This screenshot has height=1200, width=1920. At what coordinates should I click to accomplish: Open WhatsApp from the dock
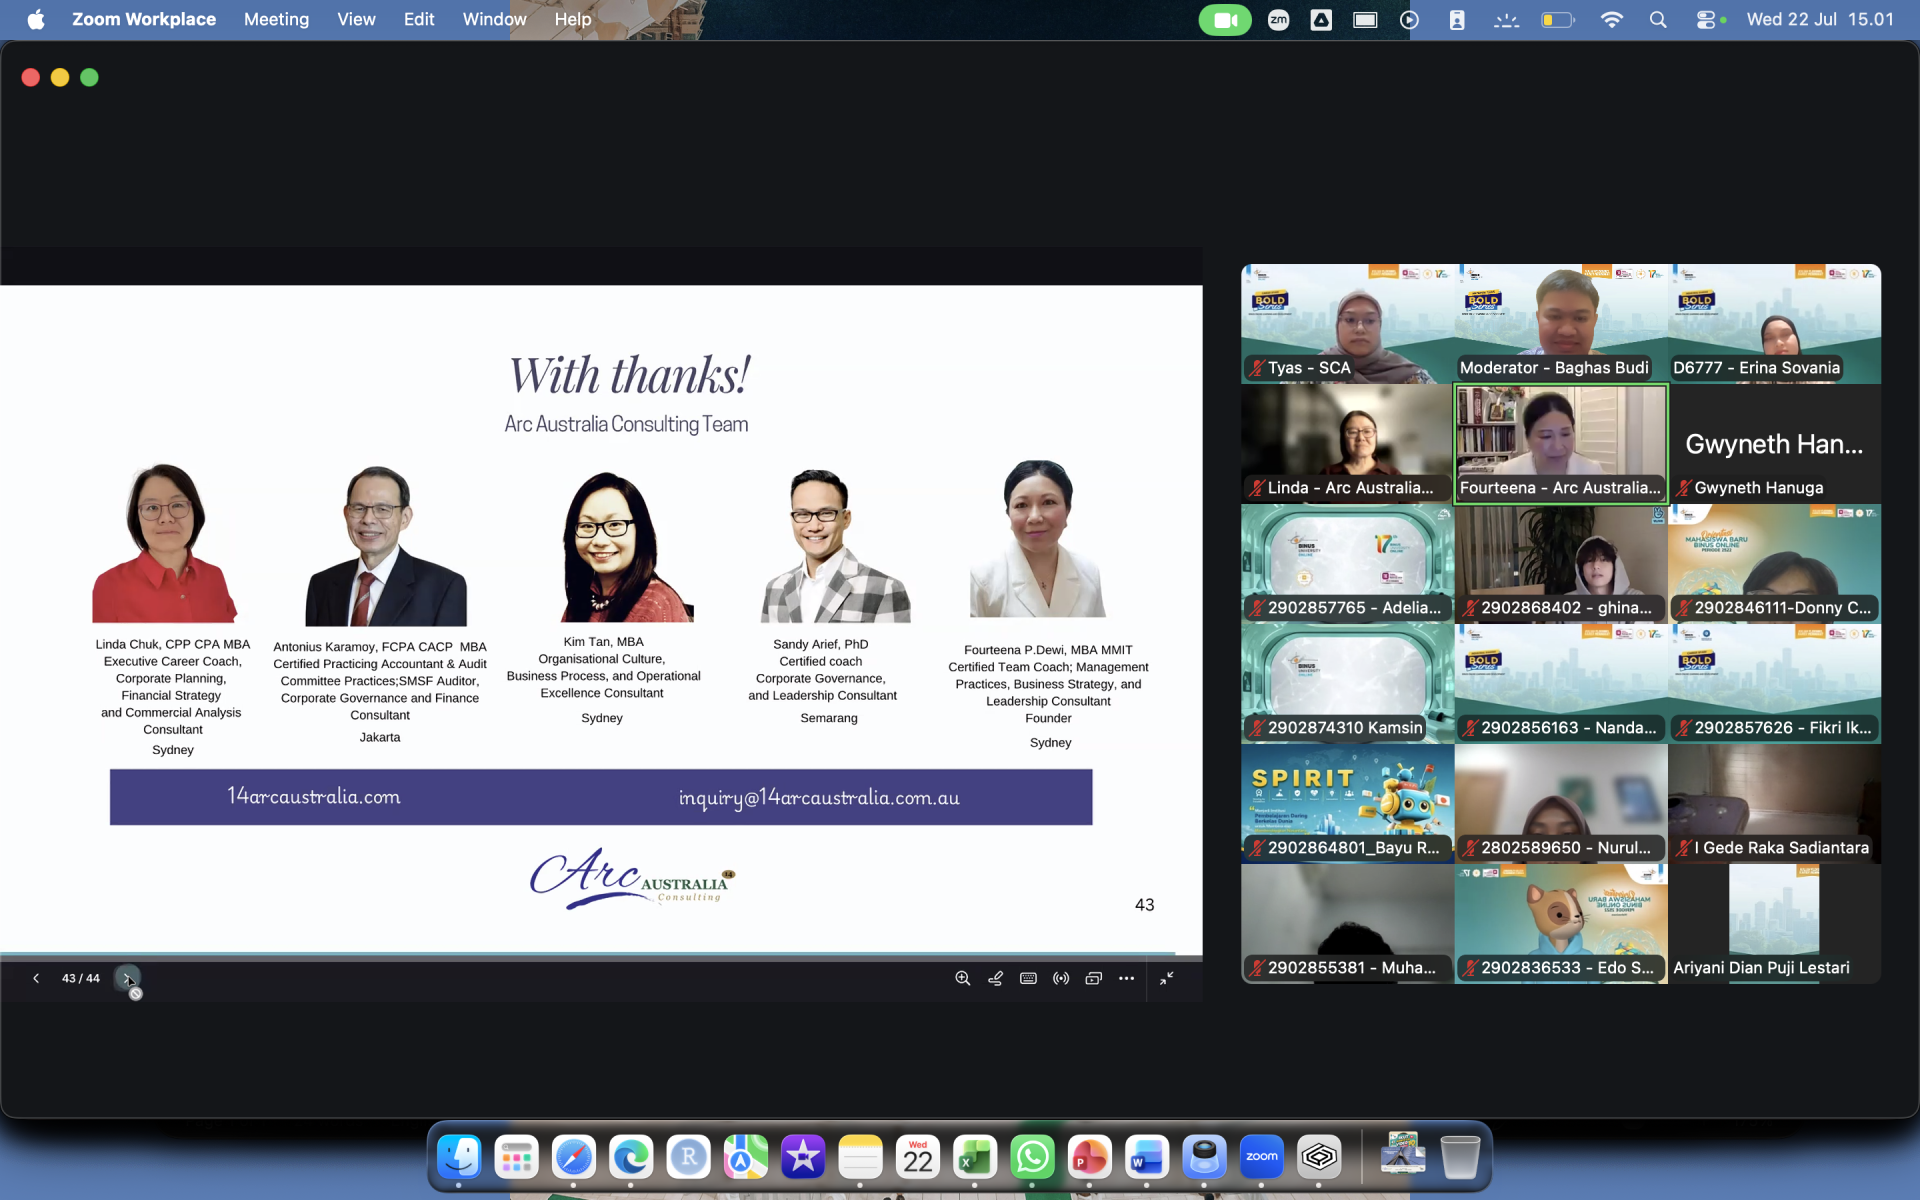1032,1158
